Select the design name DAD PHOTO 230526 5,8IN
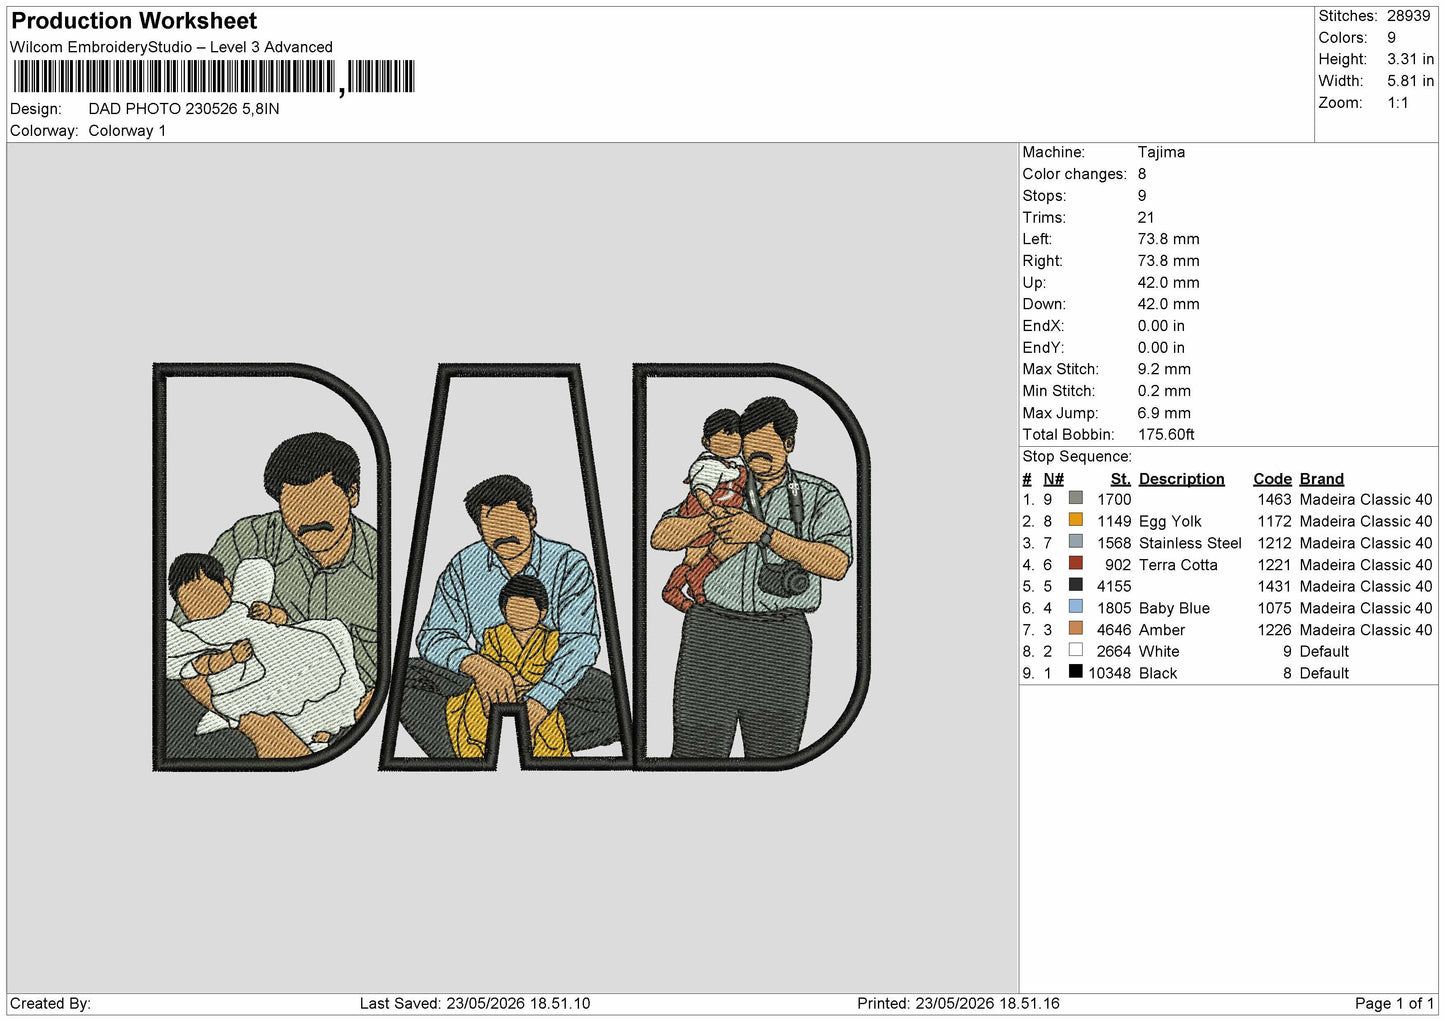 (184, 109)
